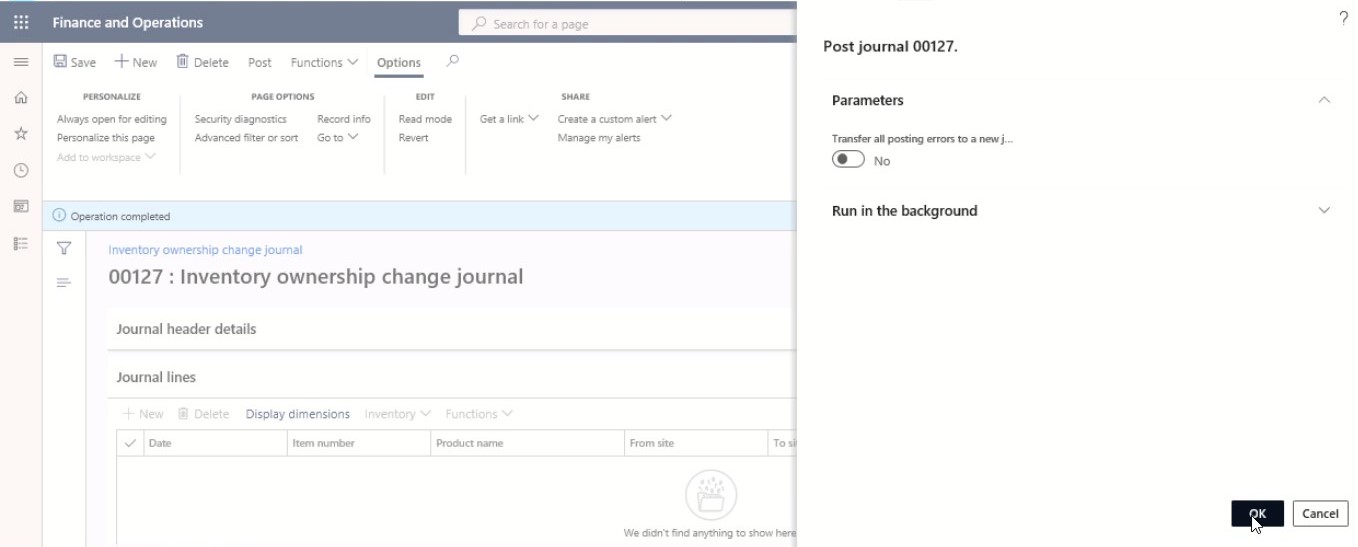Click the action pane search magnifier
Screen dimensions: 1358x547
[452, 61]
